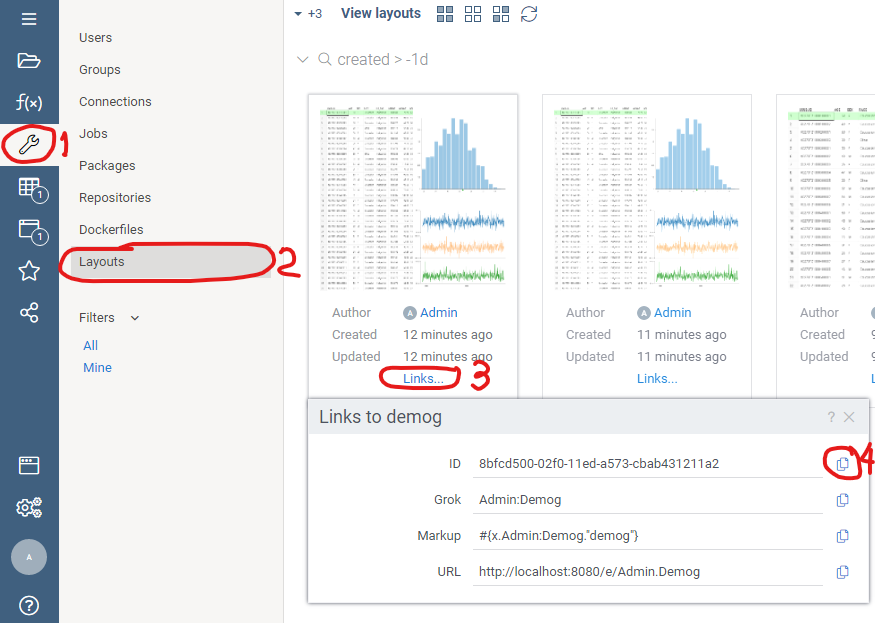Open the settings gear in the sidebar
Viewport: 876px width, 623px height.
pos(28,508)
